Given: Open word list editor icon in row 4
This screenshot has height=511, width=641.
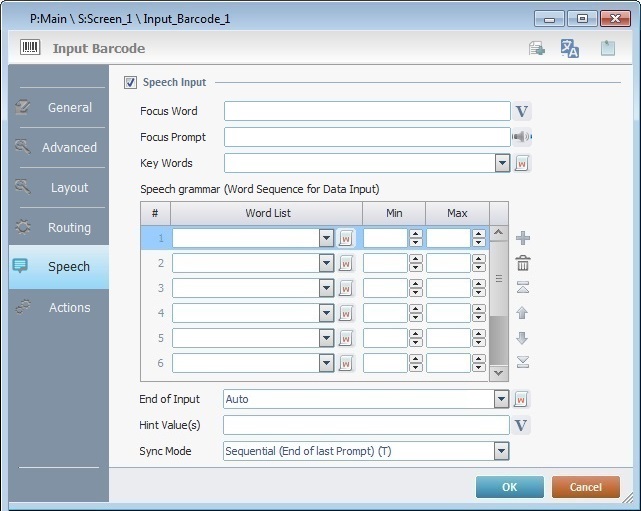Looking at the screenshot, I should point(346,313).
